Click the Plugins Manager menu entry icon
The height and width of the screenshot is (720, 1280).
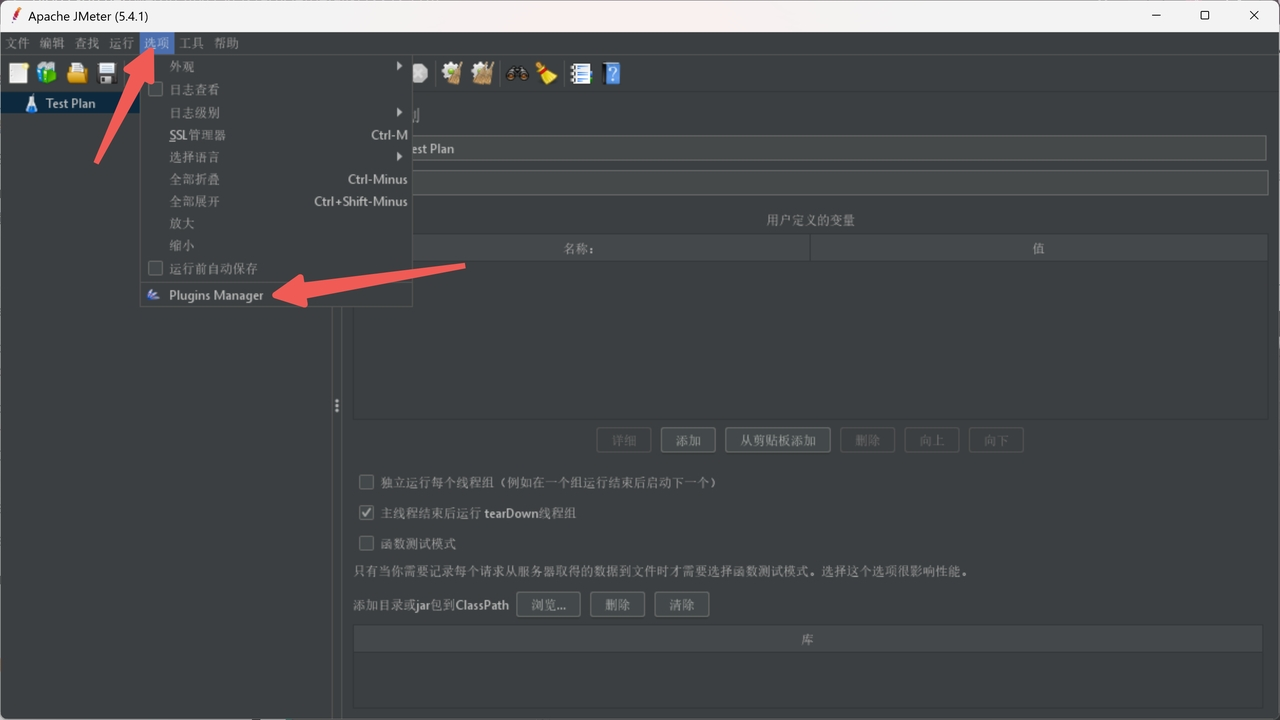153,295
